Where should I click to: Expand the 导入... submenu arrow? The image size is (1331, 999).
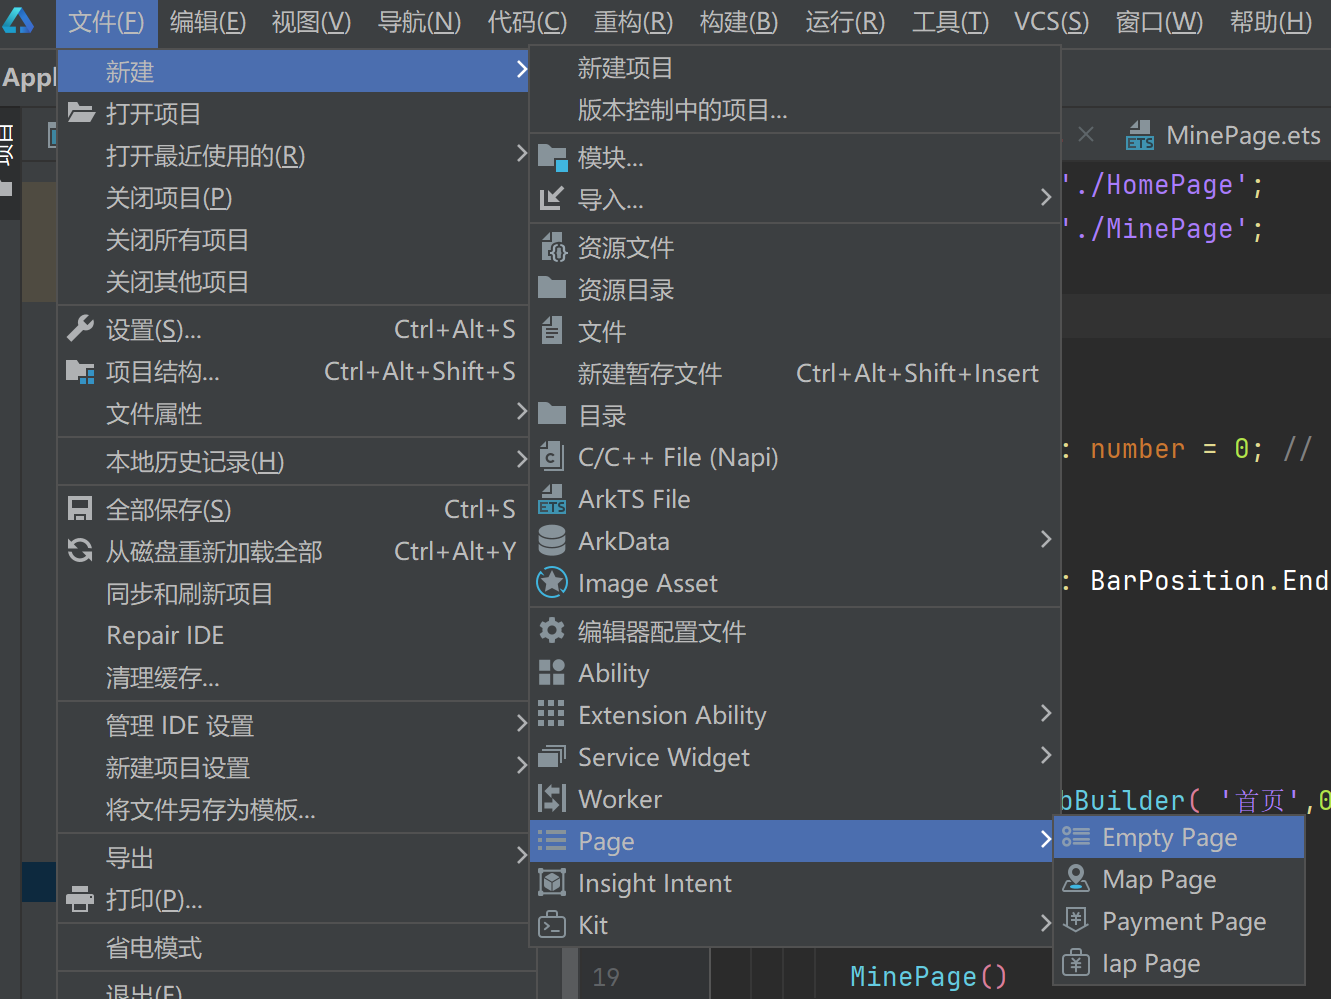tap(1046, 198)
